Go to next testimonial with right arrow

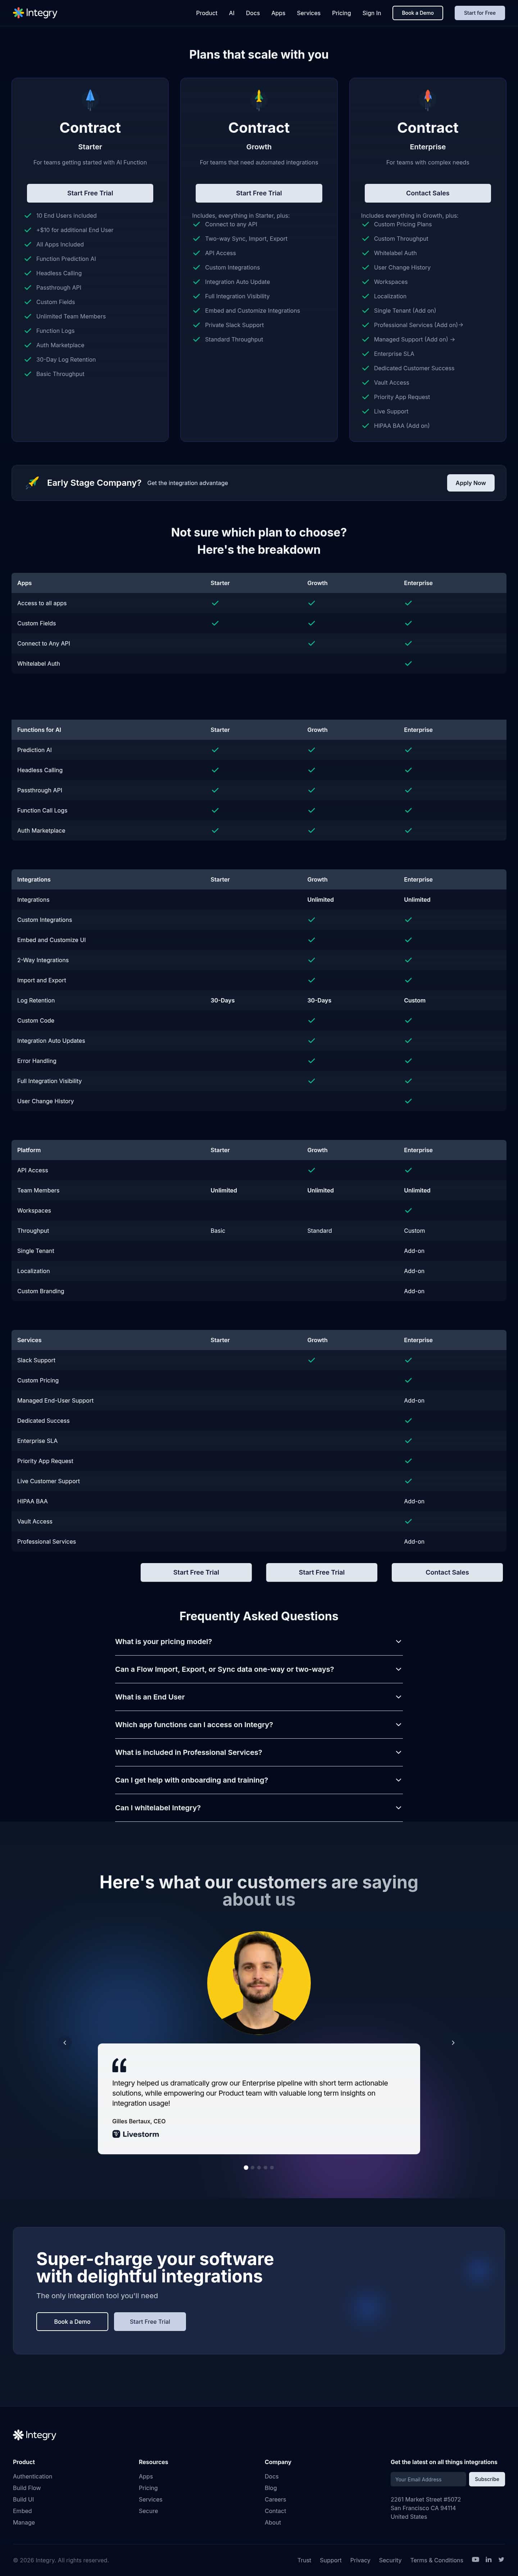point(453,2042)
